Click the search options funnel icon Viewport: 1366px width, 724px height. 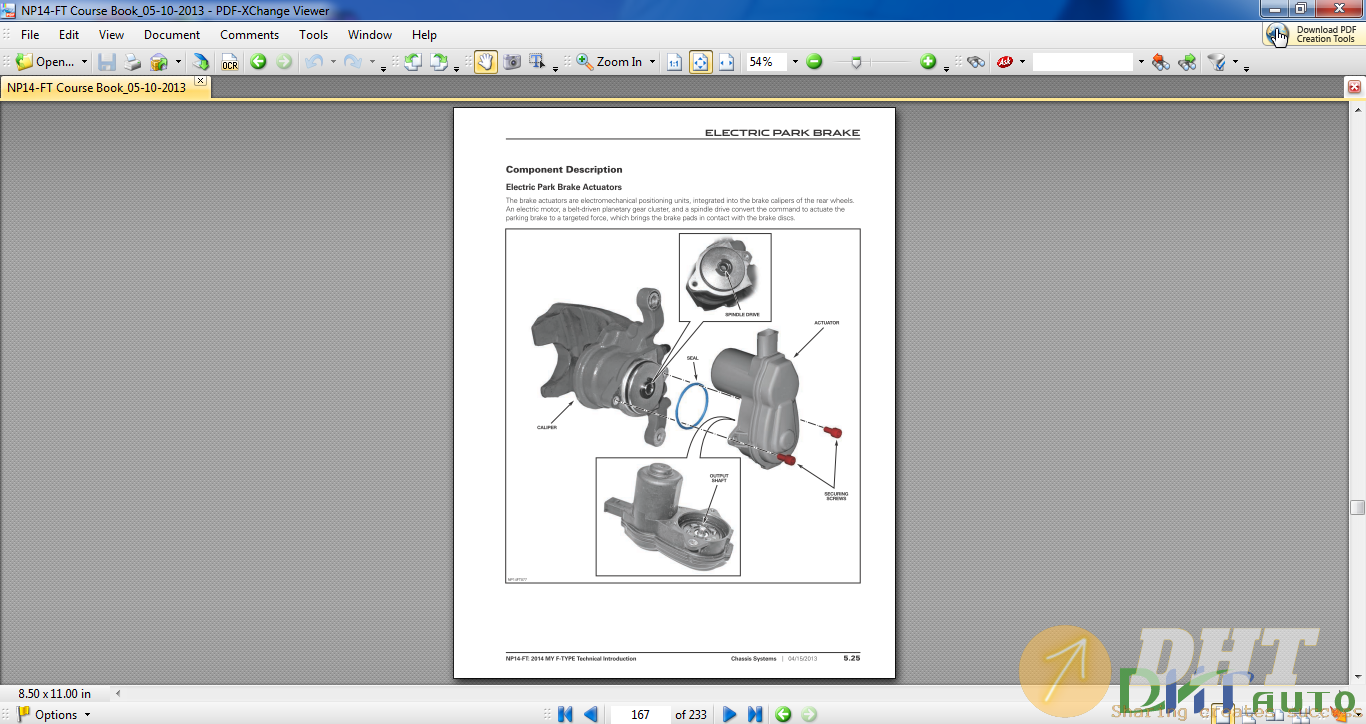[x=1216, y=62]
